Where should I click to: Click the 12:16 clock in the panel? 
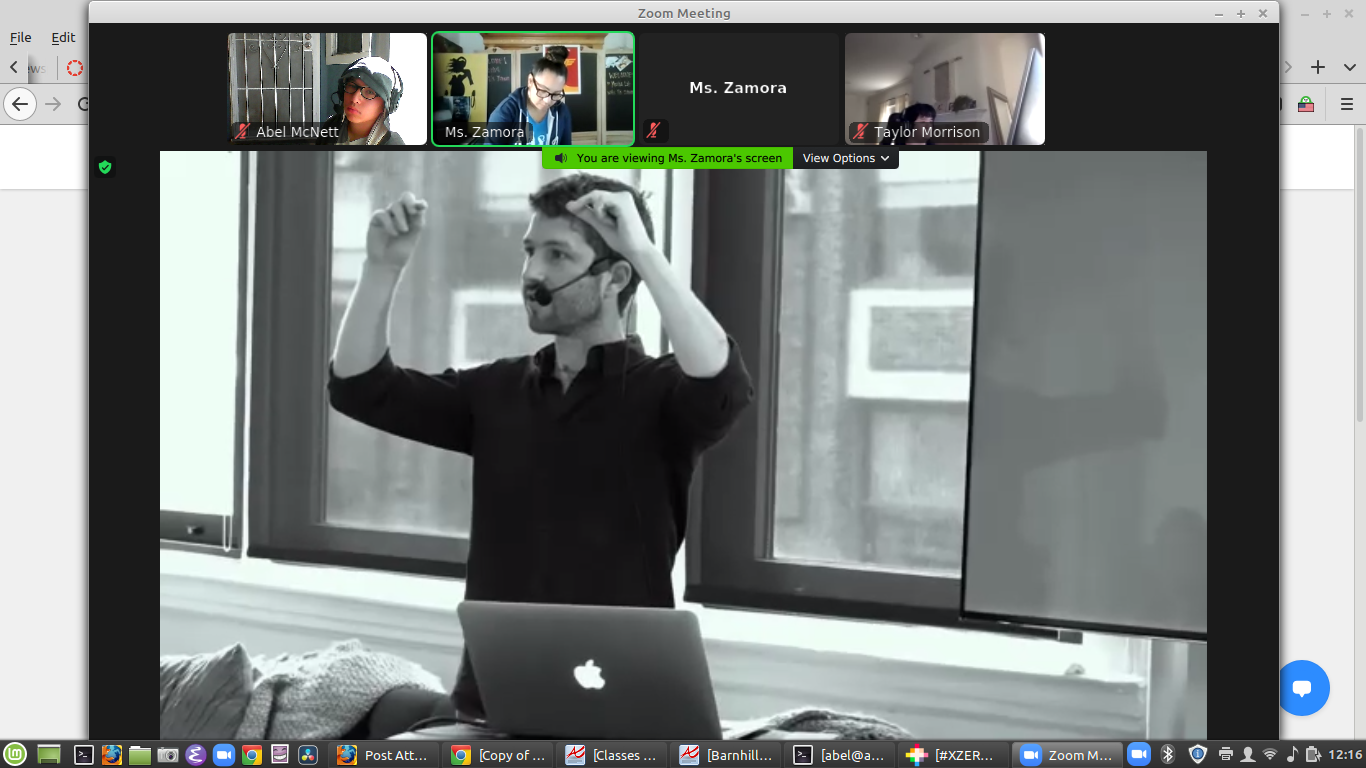(1347, 755)
